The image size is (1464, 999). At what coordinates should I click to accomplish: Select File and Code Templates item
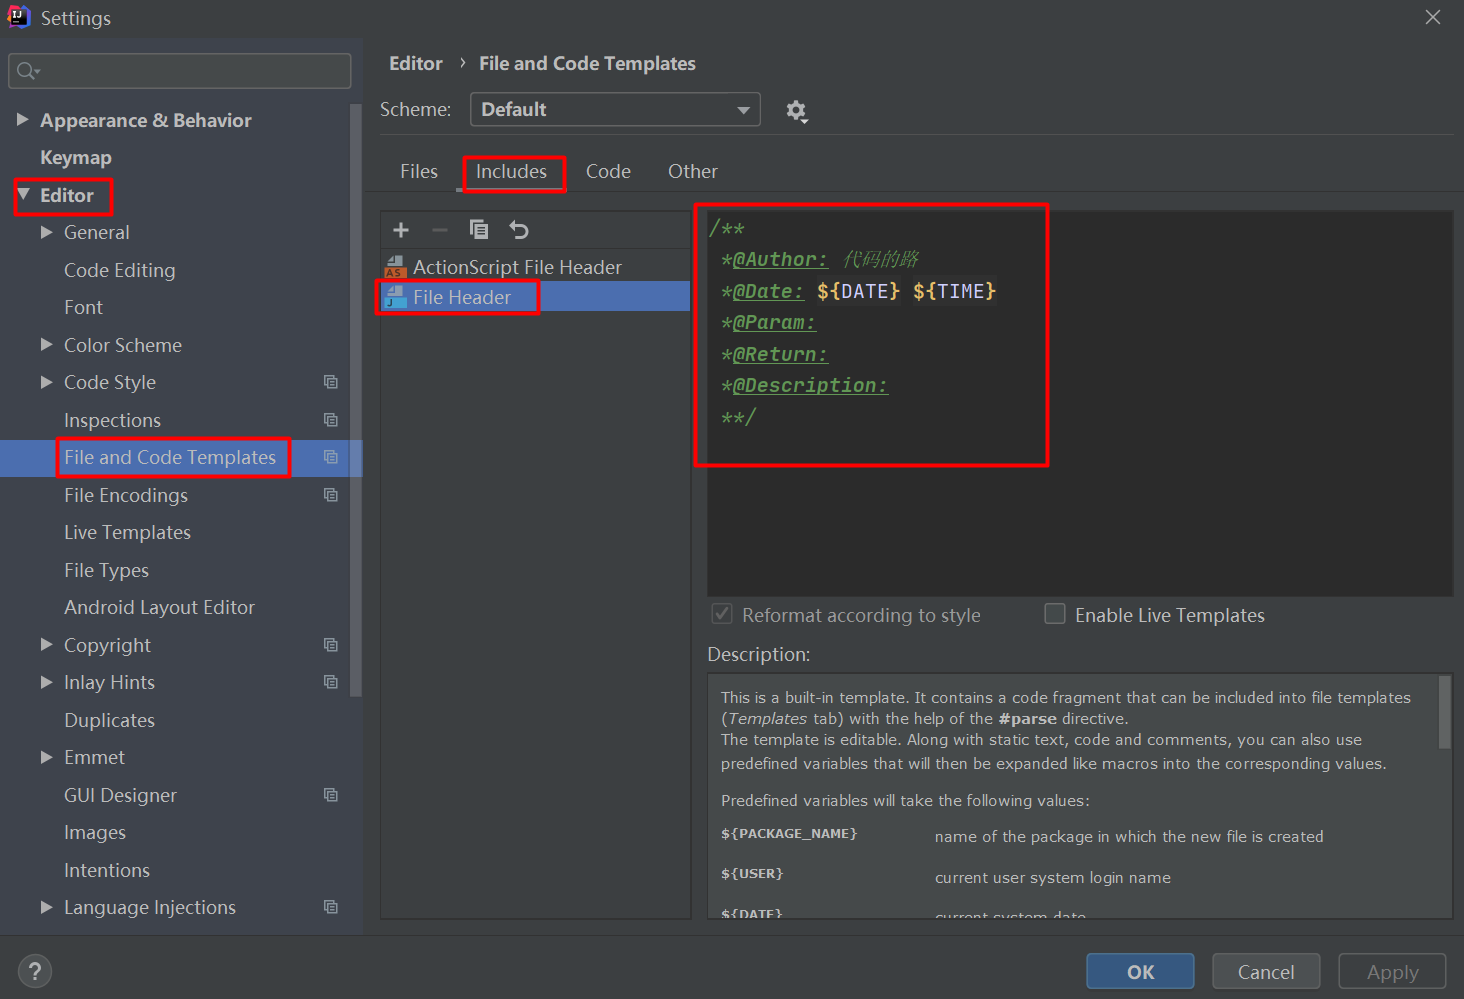pos(170,457)
